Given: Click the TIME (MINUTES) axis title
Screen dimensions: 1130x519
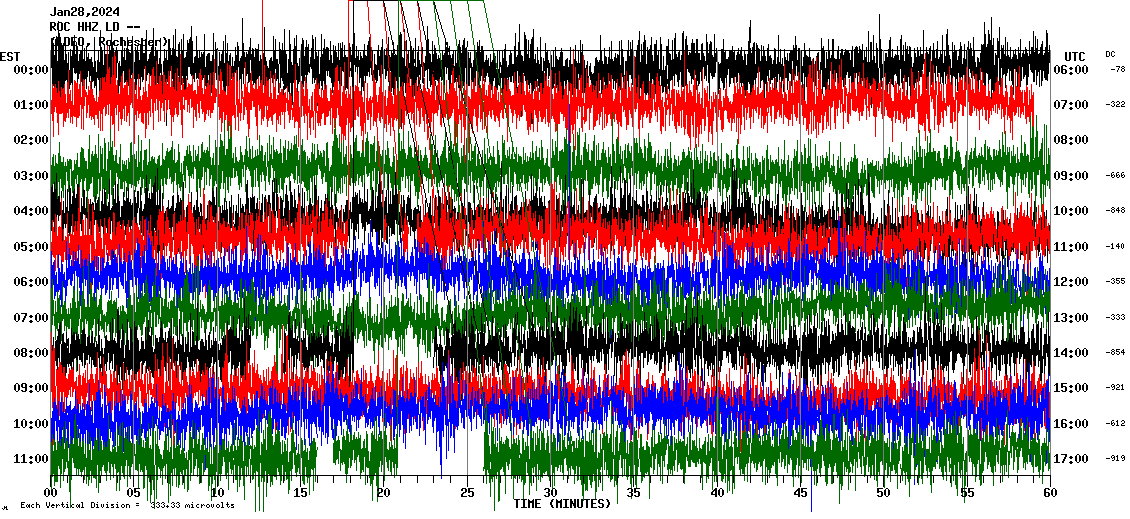Looking at the screenshot, I should [562, 504].
